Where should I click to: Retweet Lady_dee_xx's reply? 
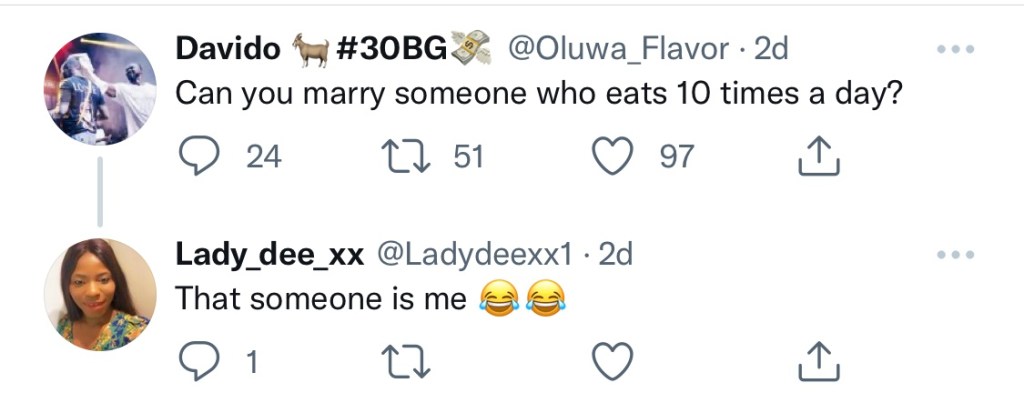[404, 361]
